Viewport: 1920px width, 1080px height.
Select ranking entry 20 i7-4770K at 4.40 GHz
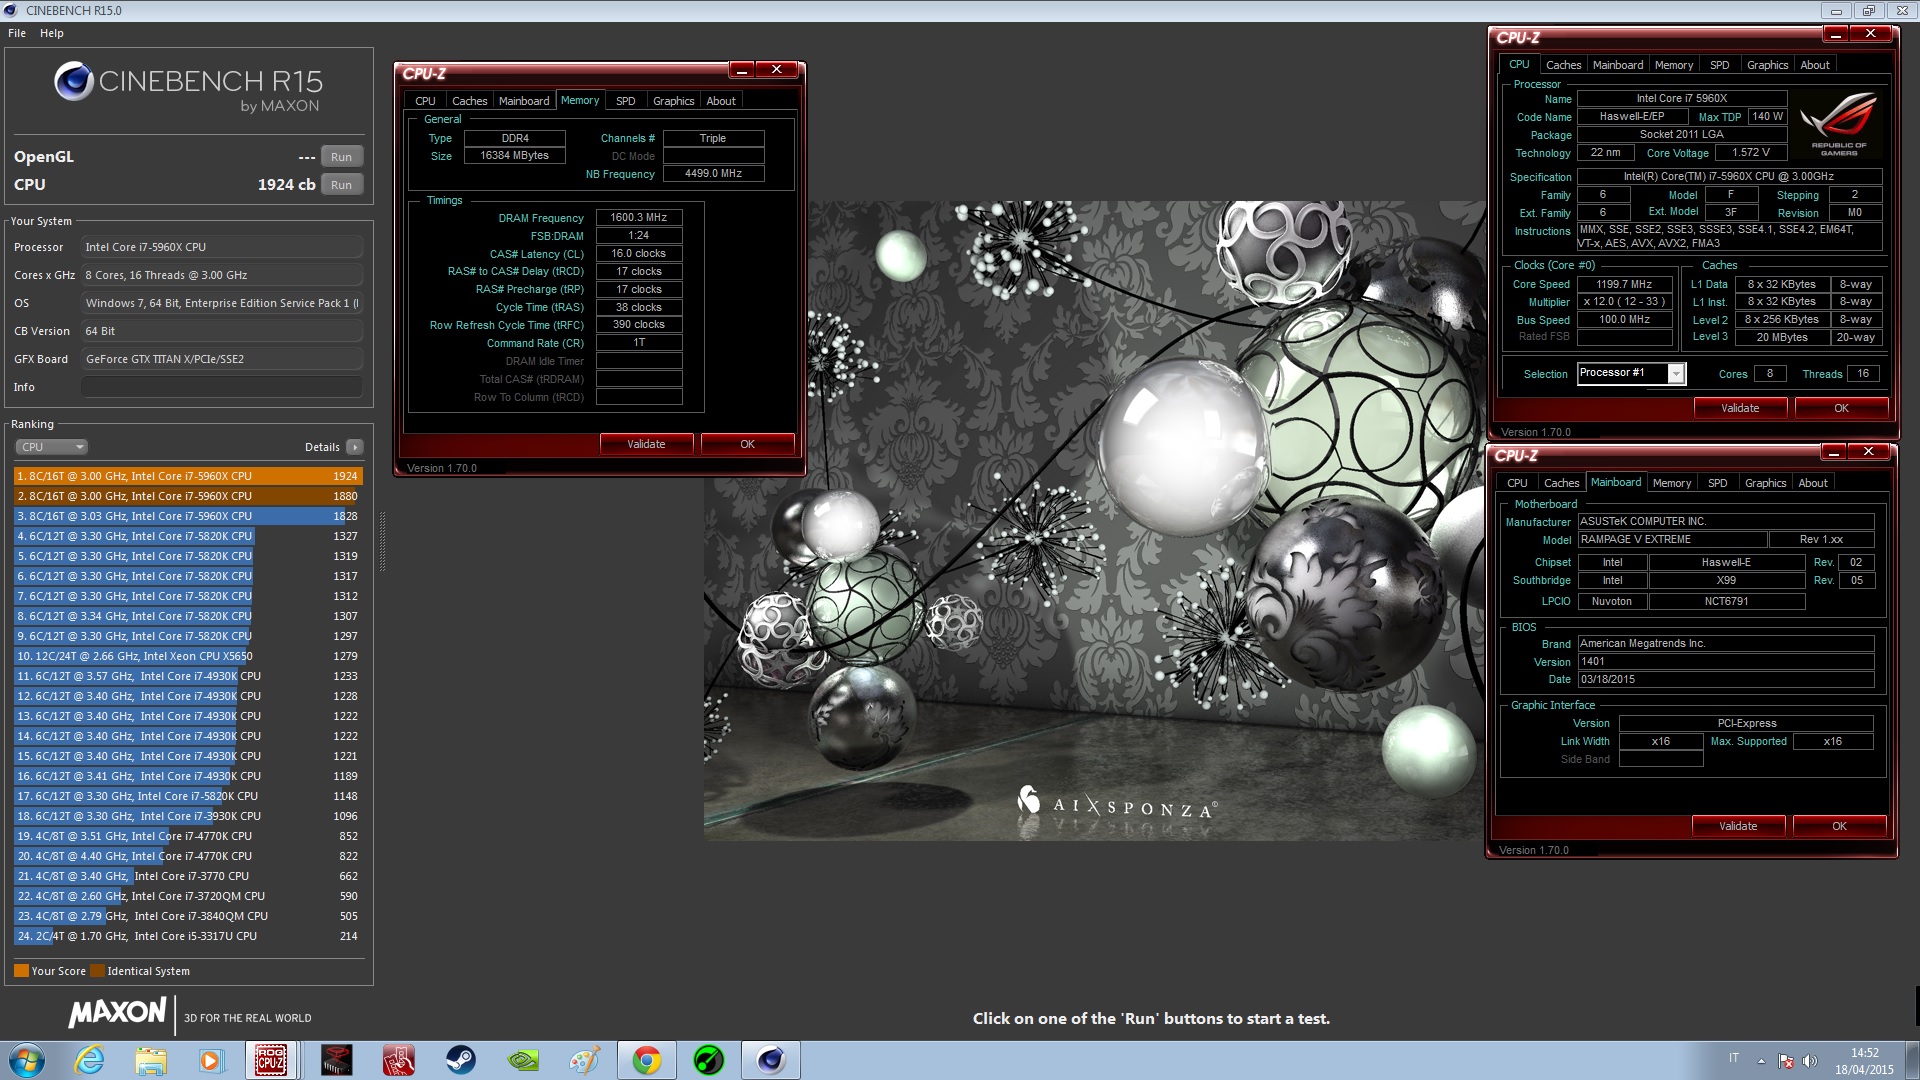pyautogui.click(x=187, y=856)
